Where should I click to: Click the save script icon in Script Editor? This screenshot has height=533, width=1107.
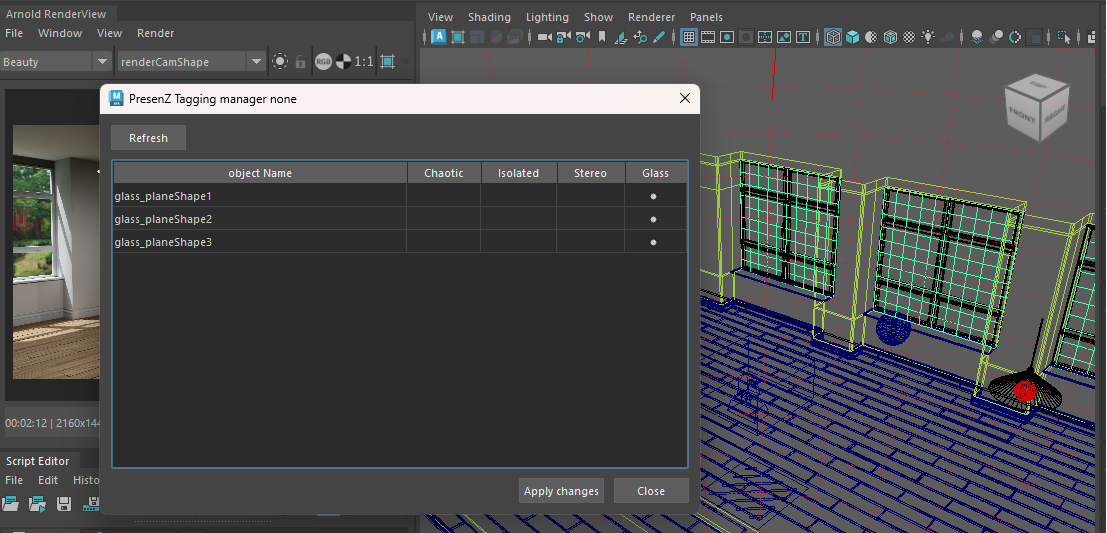[x=64, y=503]
